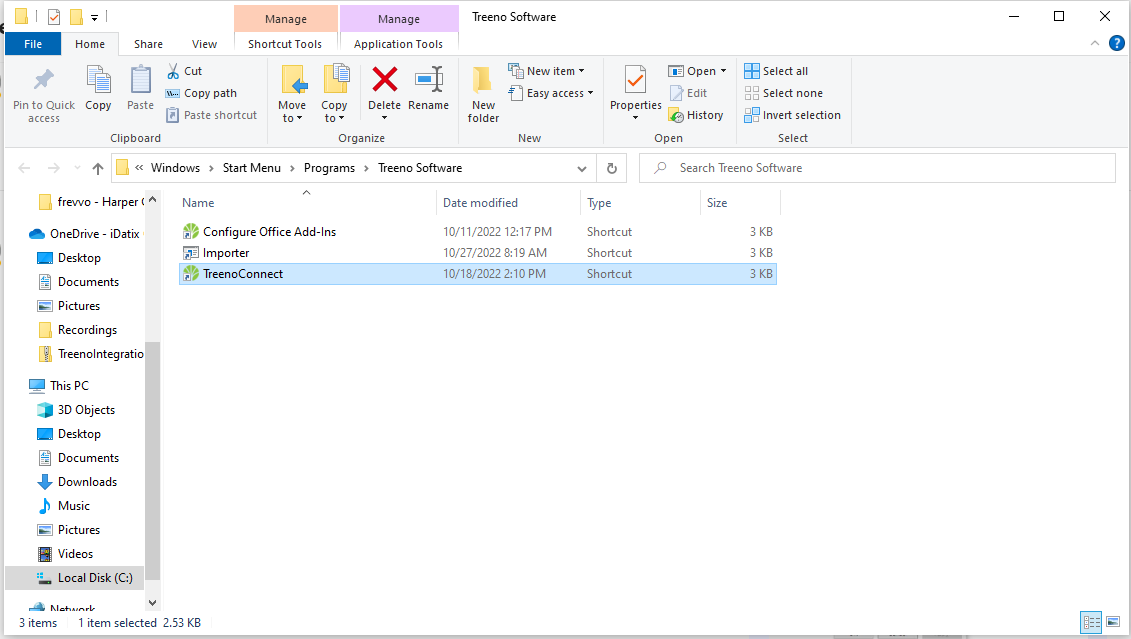Click Pin to Quick access icon
1131x639 pixels.
click(44, 79)
